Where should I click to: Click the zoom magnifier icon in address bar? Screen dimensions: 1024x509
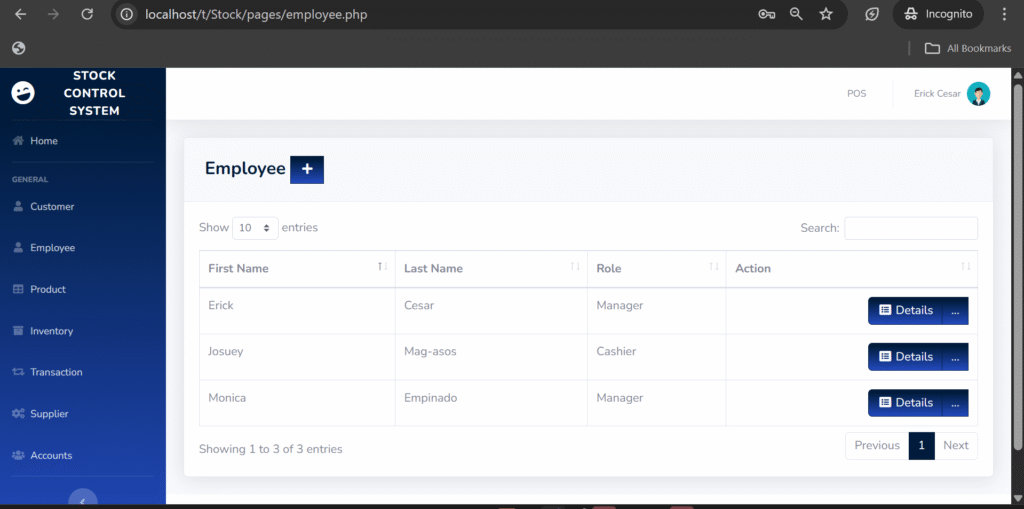796,14
